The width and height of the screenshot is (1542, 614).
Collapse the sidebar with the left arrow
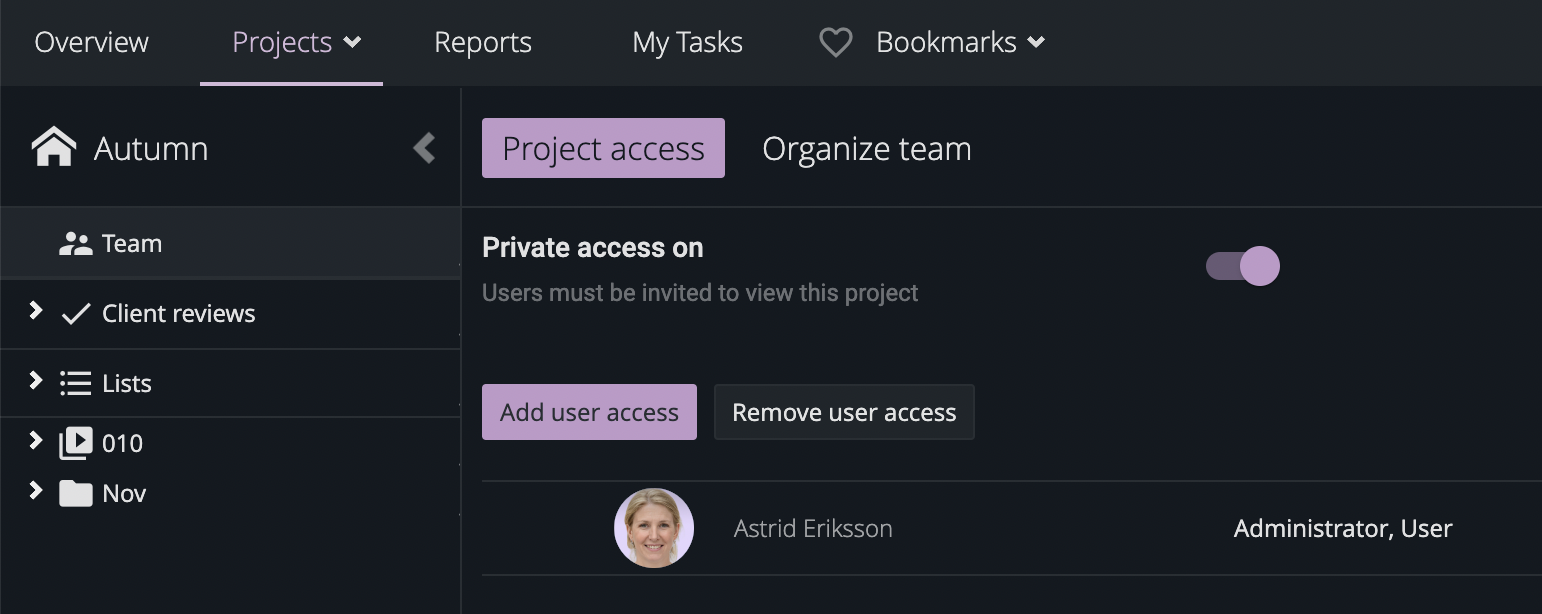[x=425, y=148]
